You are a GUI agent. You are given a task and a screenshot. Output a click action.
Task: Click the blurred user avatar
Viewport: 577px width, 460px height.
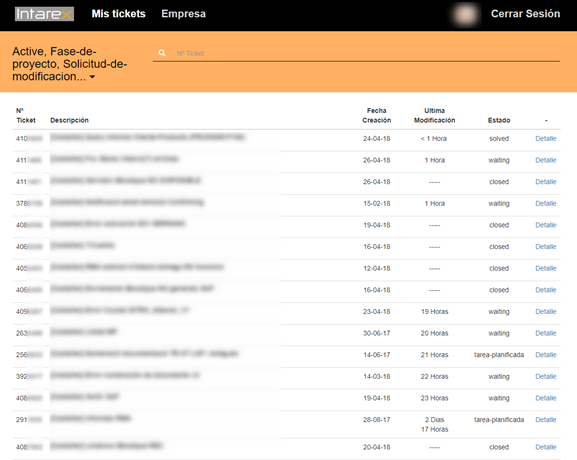[x=465, y=15]
